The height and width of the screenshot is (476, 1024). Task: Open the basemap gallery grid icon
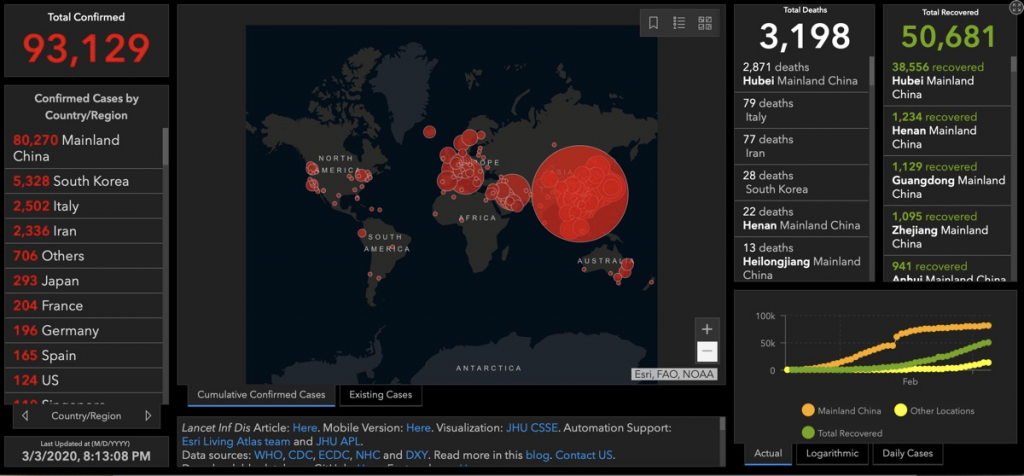coord(705,23)
